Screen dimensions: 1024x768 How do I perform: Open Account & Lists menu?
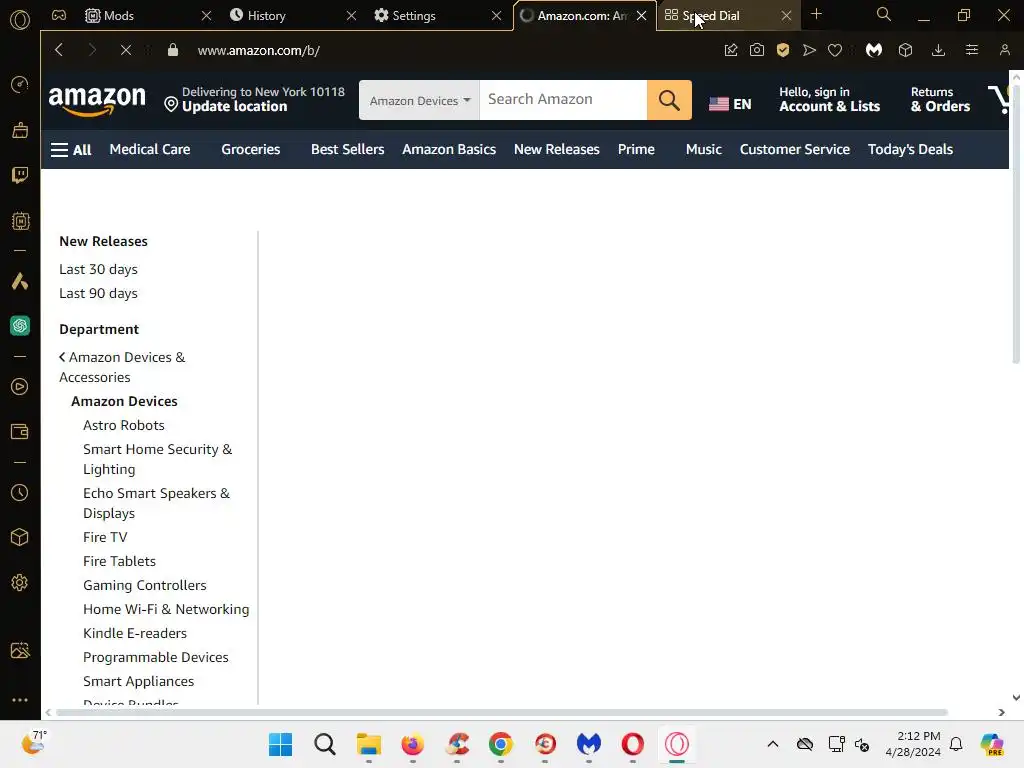pyautogui.click(x=829, y=99)
